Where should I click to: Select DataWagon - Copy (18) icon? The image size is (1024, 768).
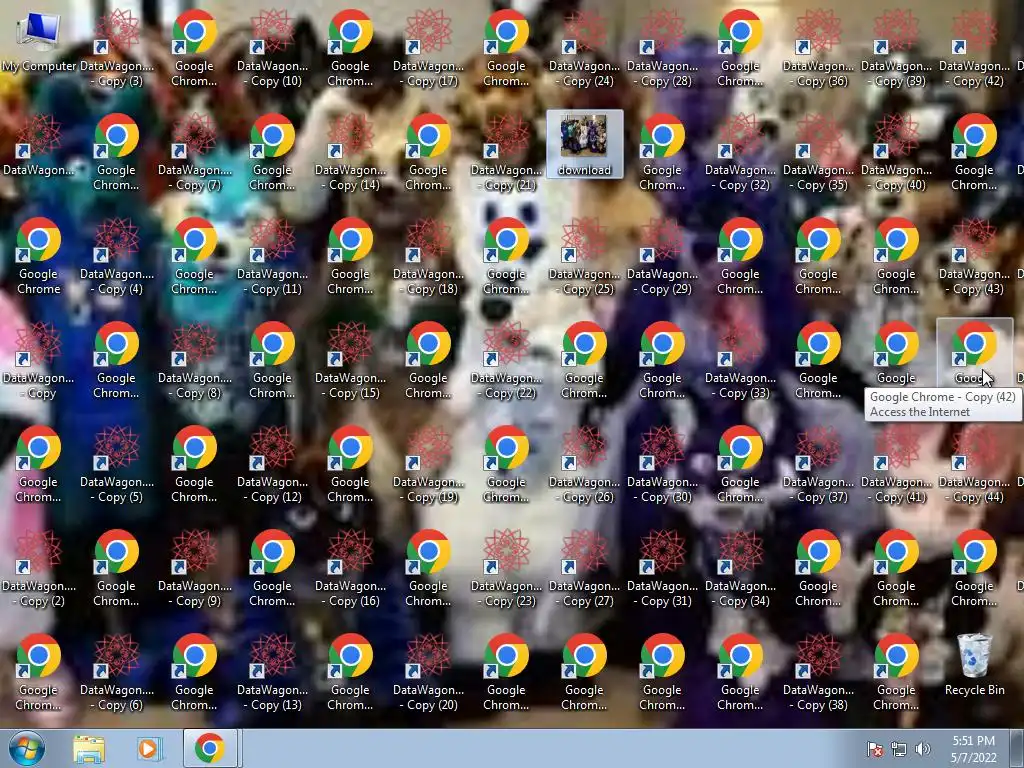click(429, 255)
